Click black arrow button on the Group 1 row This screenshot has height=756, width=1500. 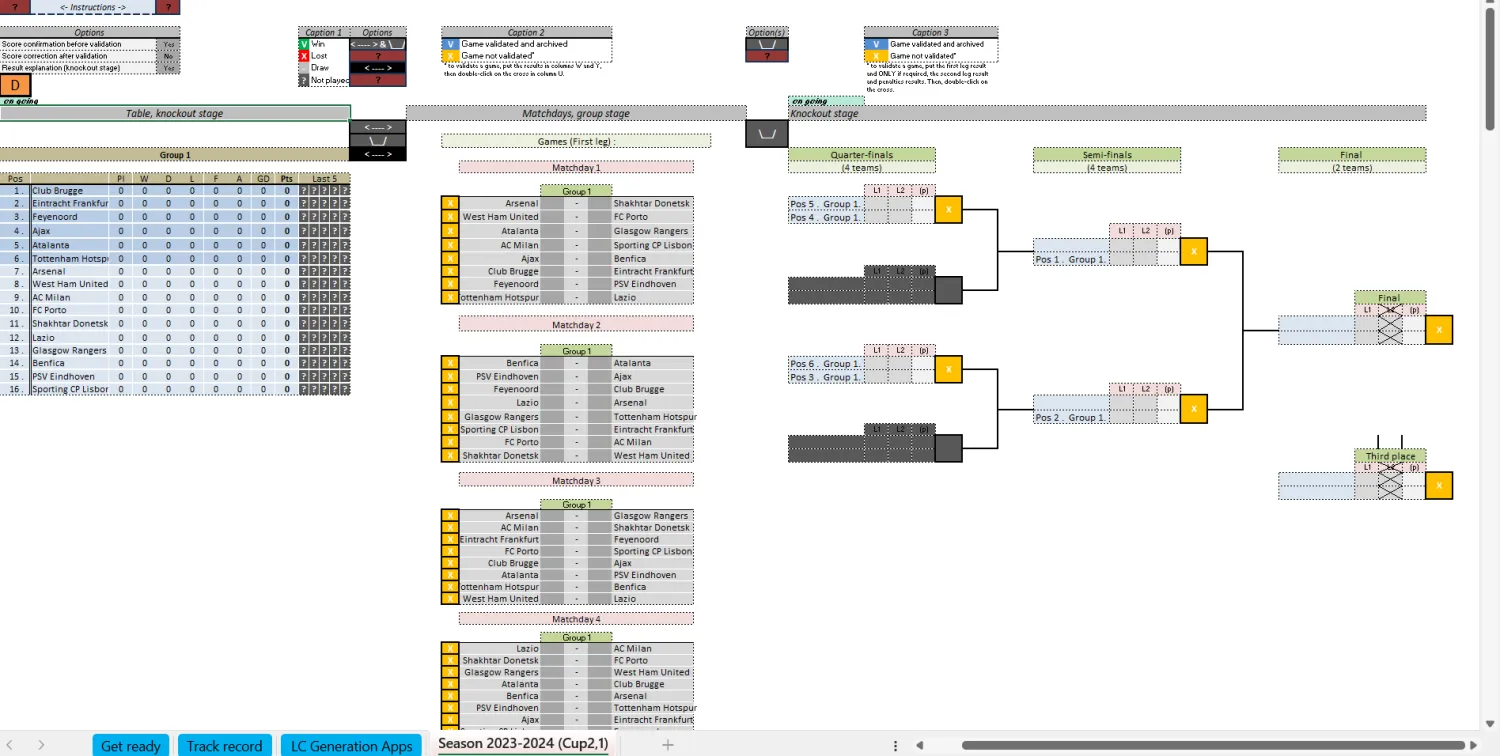[377, 155]
